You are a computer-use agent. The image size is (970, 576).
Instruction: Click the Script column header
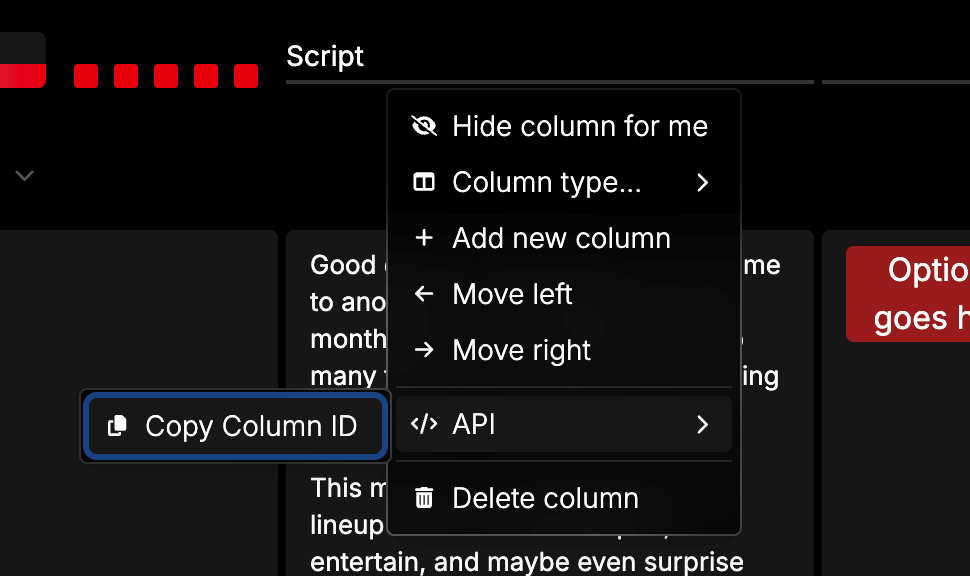point(325,57)
